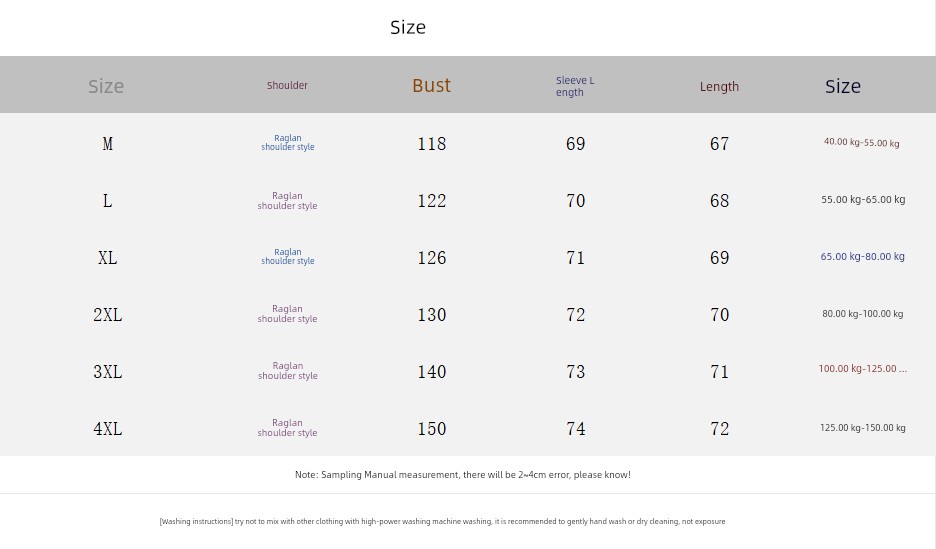Screen dimensions: 936x549
Task: Click the truncated 100.00 kg-125.00 weight range
Action: [x=862, y=369]
